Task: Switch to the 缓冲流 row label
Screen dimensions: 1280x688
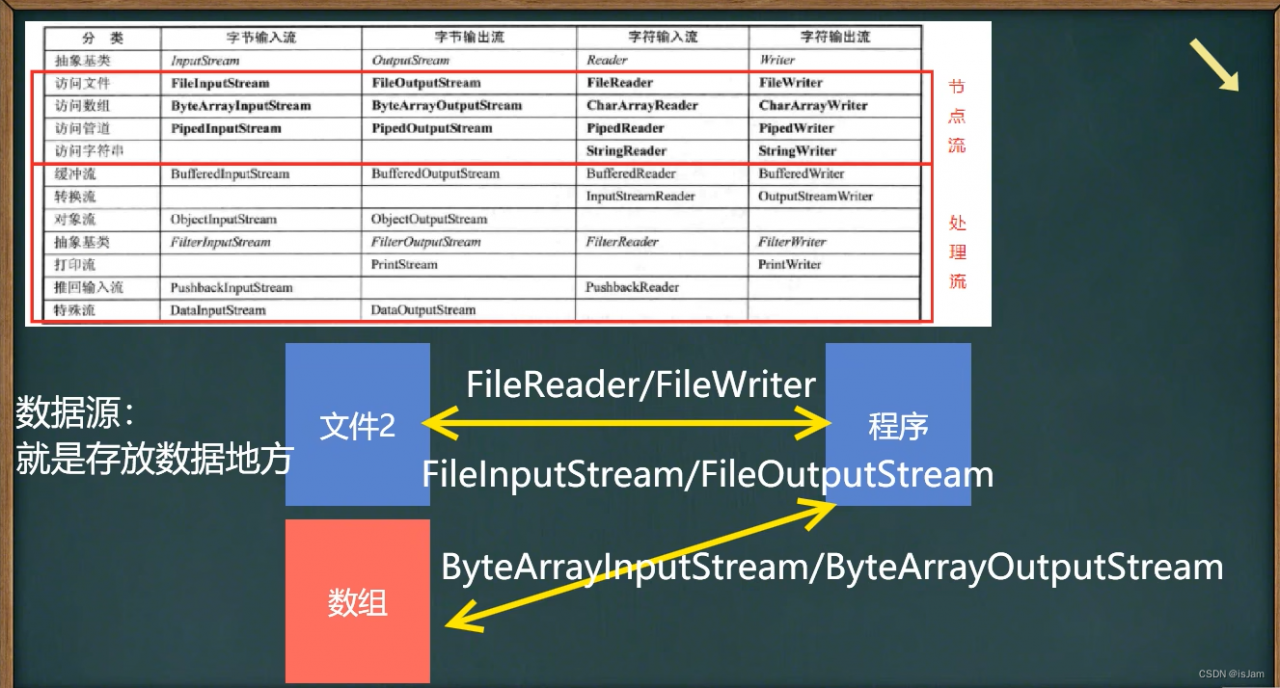Action: point(74,173)
